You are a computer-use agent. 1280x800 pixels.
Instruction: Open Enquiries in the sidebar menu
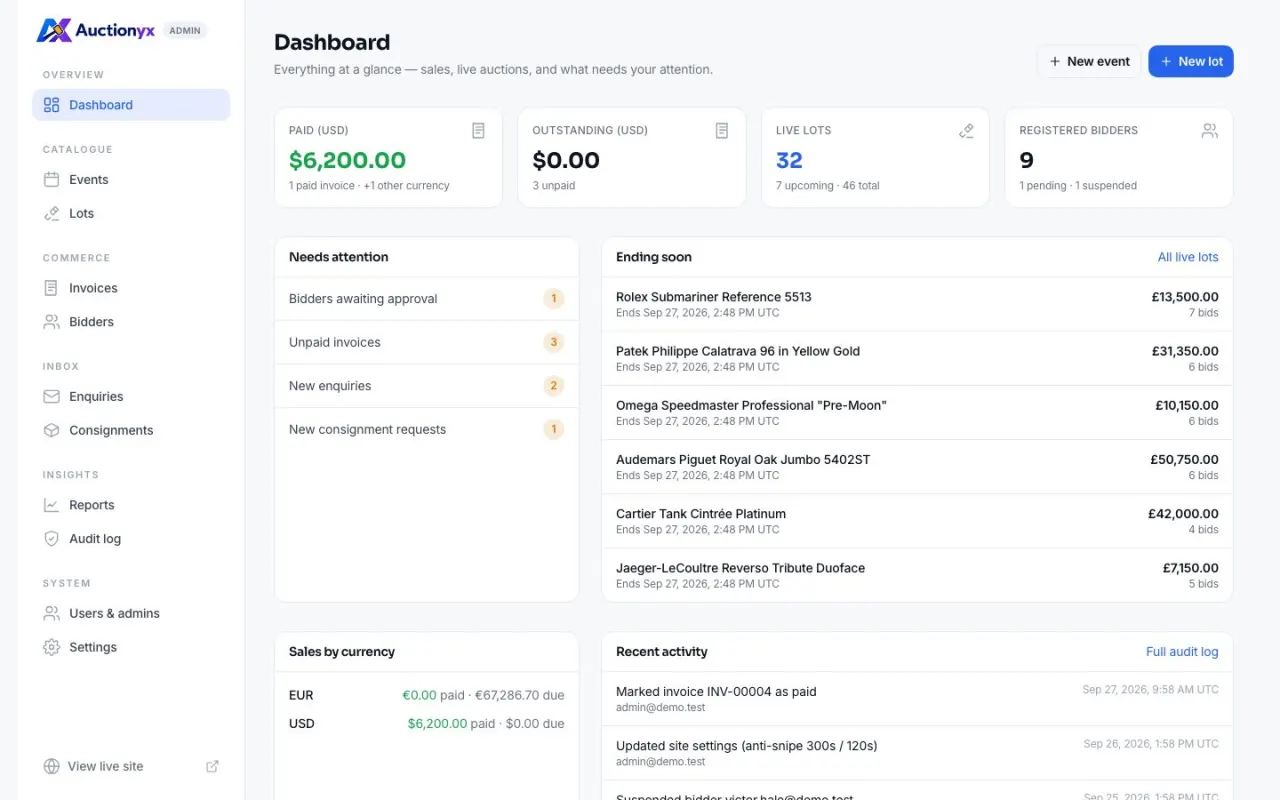click(131, 397)
